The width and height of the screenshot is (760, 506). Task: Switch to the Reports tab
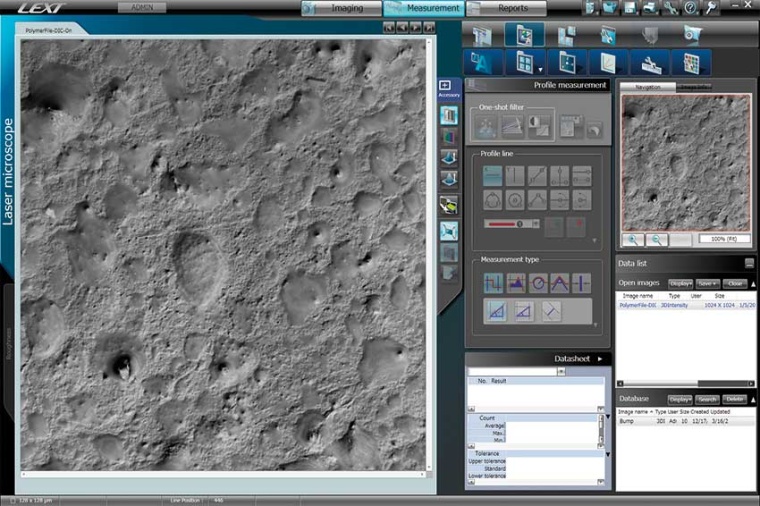[507, 8]
